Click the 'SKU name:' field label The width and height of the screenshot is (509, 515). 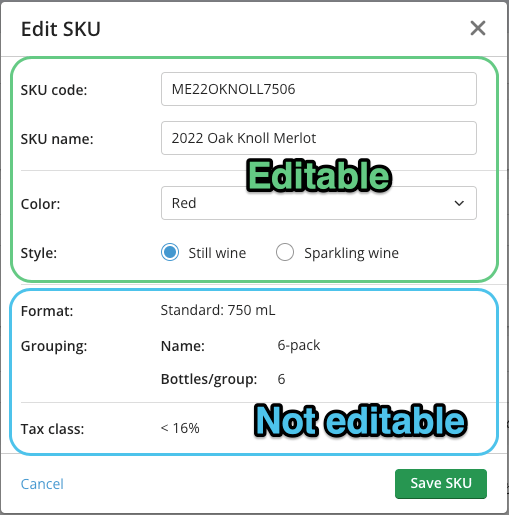tap(57, 139)
